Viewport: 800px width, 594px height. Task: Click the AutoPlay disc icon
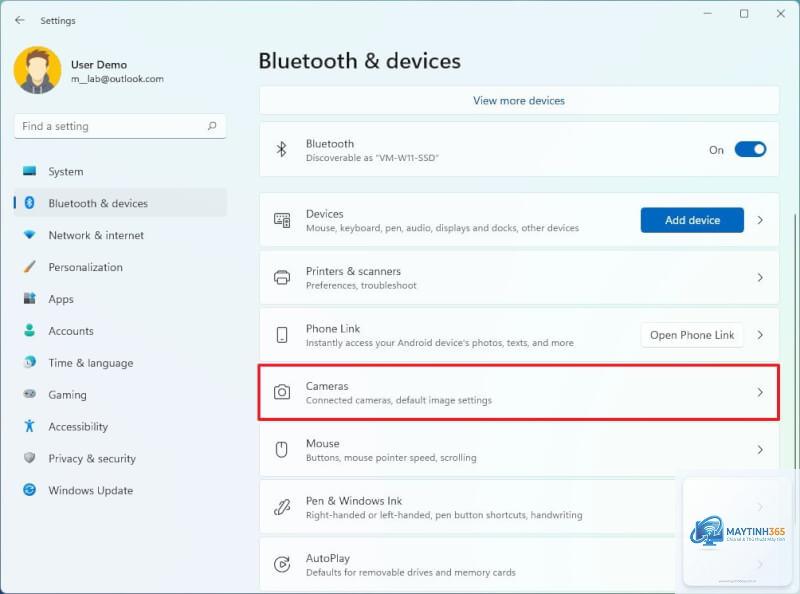tap(282, 564)
